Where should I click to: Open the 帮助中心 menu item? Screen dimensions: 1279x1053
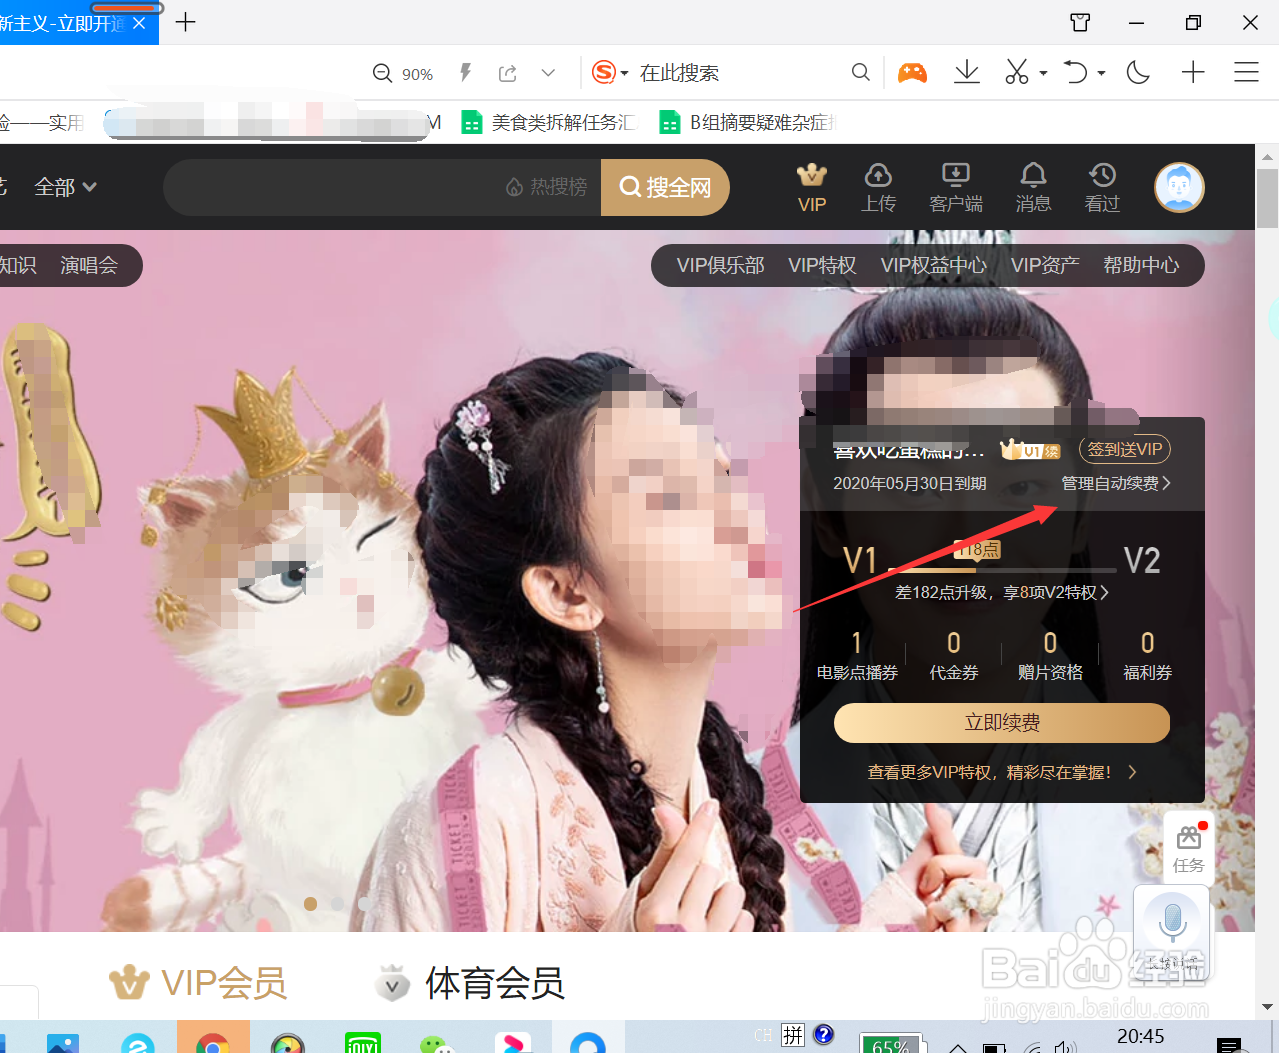pos(1141,265)
